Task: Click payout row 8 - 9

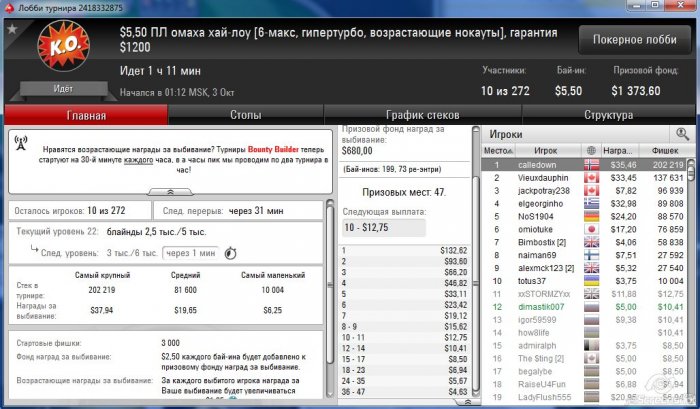Action: (404, 326)
